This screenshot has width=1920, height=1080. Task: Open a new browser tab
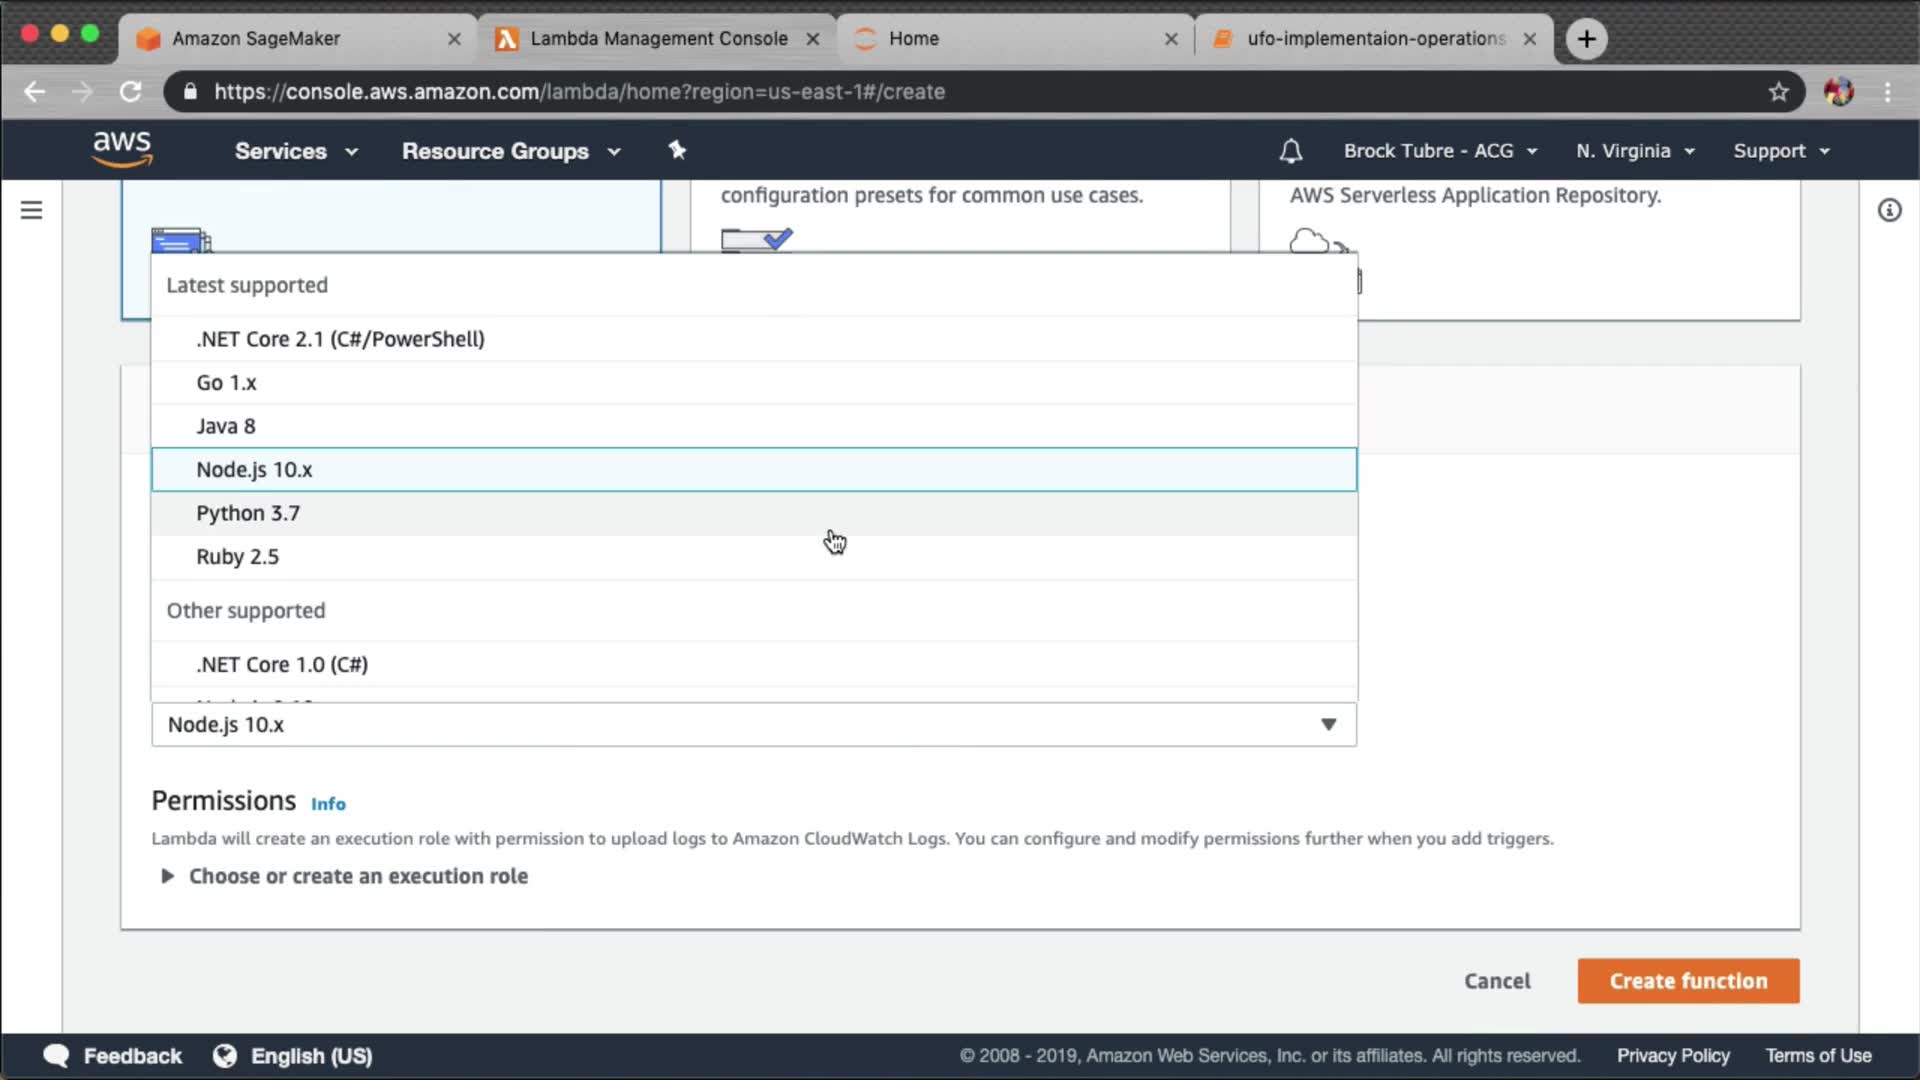[x=1586, y=39]
